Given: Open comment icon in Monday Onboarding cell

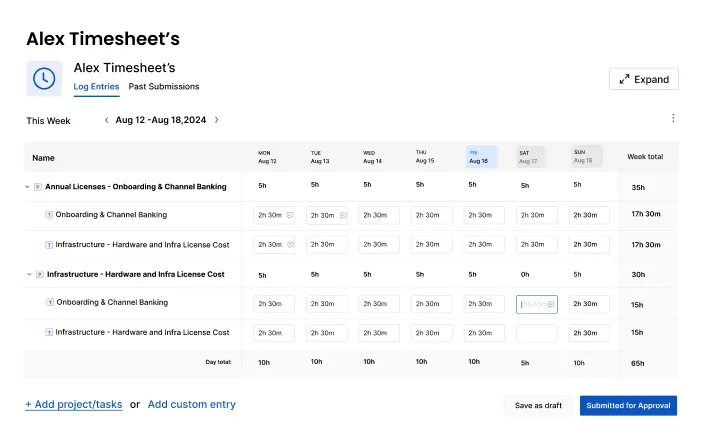Looking at the screenshot, I should [289, 215].
